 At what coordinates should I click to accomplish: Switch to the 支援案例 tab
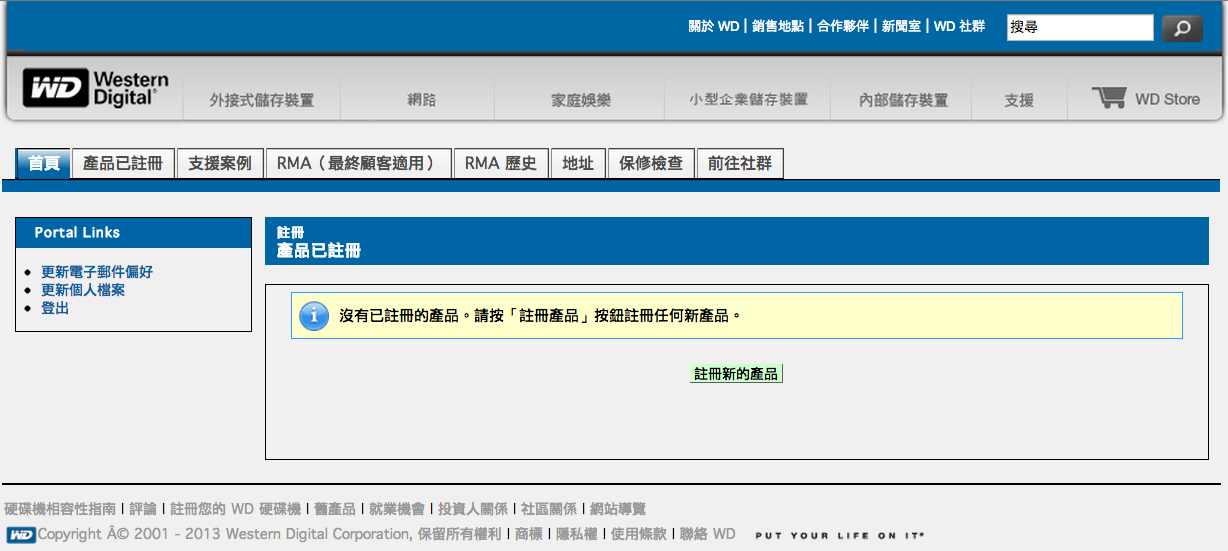(220, 164)
